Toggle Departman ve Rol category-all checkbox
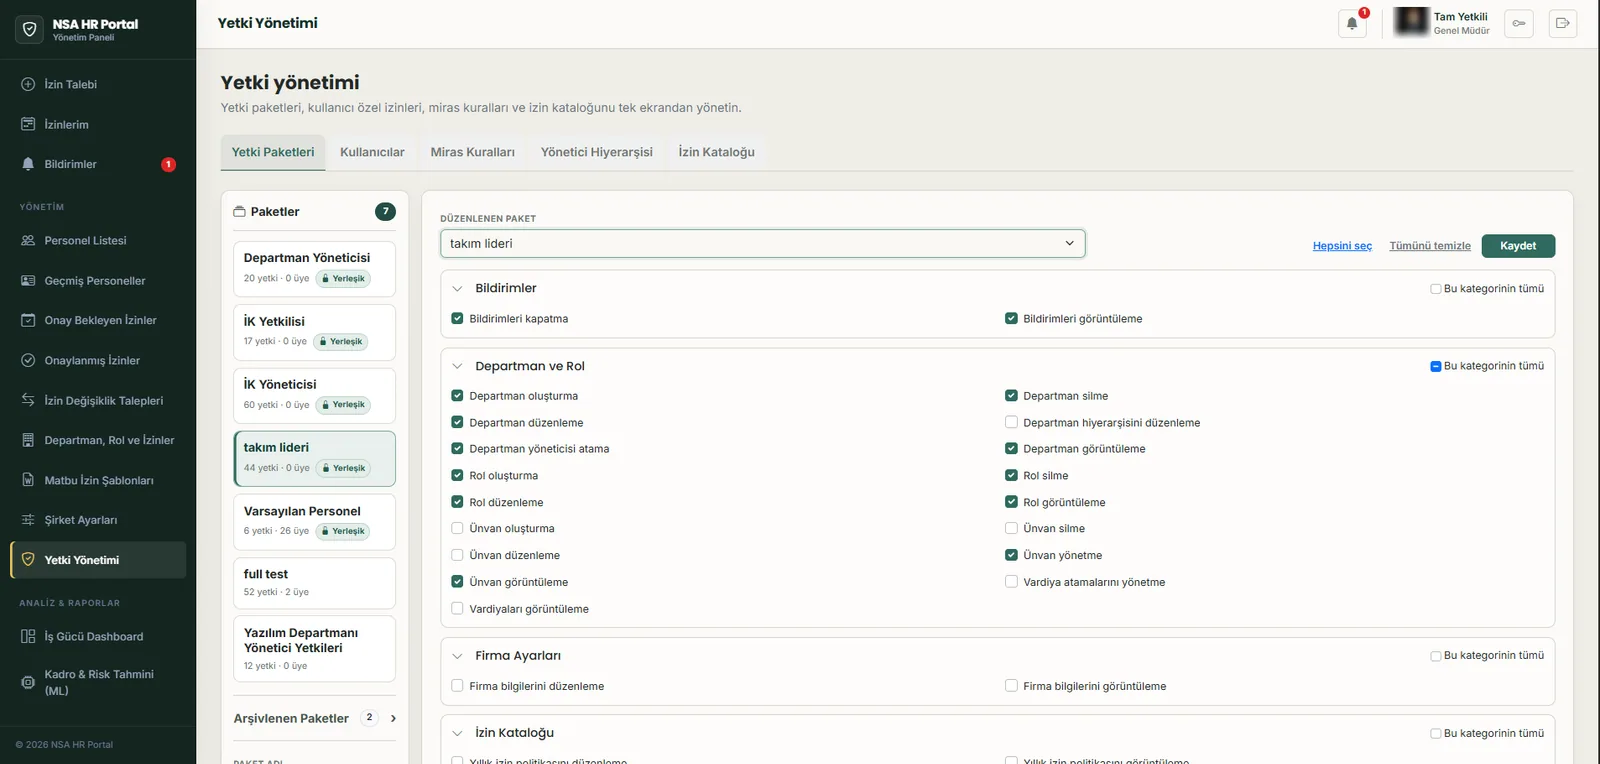The image size is (1600, 764). click(x=1436, y=366)
